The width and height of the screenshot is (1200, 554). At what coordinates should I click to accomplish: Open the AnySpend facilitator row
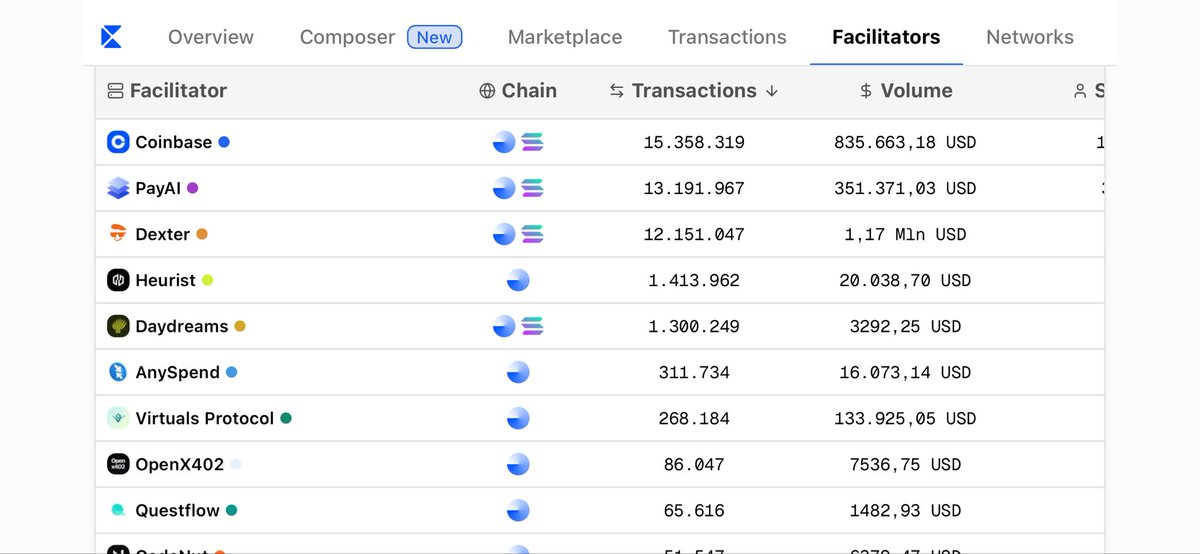click(x=600, y=372)
